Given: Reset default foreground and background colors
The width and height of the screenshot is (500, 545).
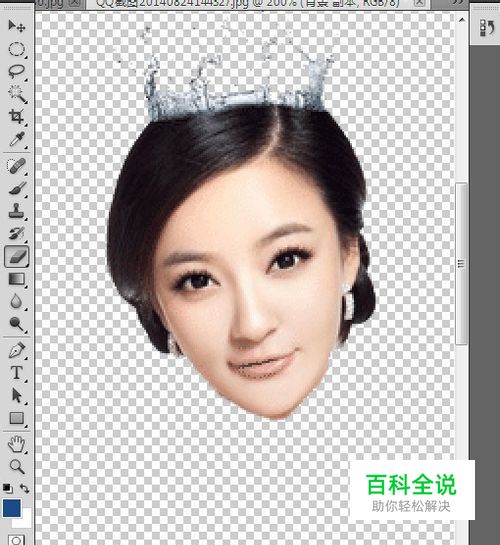Looking at the screenshot, I should click(x=7, y=488).
